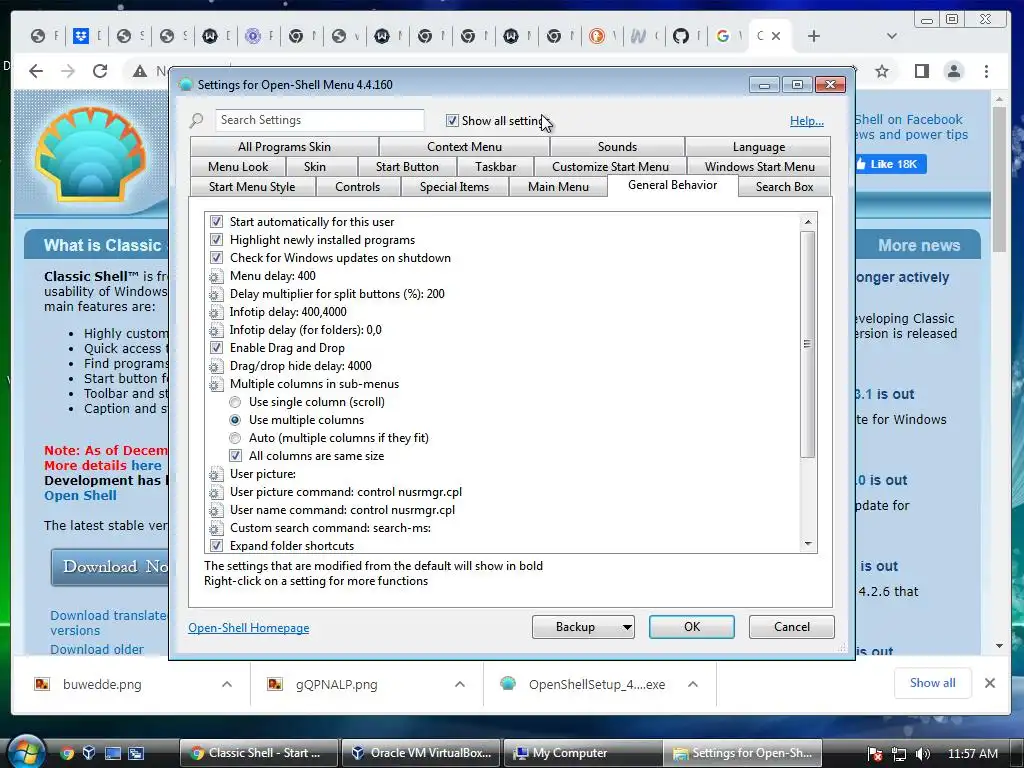Switch to the Dropbox browser tab
The image size is (1024, 768).
click(81, 36)
